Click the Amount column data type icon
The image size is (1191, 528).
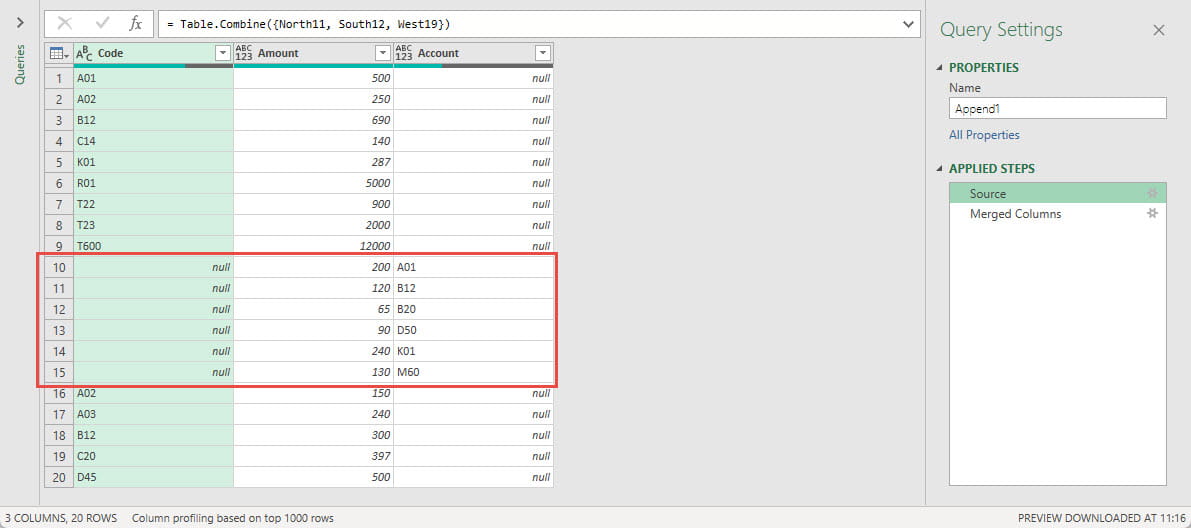(x=244, y=54)
